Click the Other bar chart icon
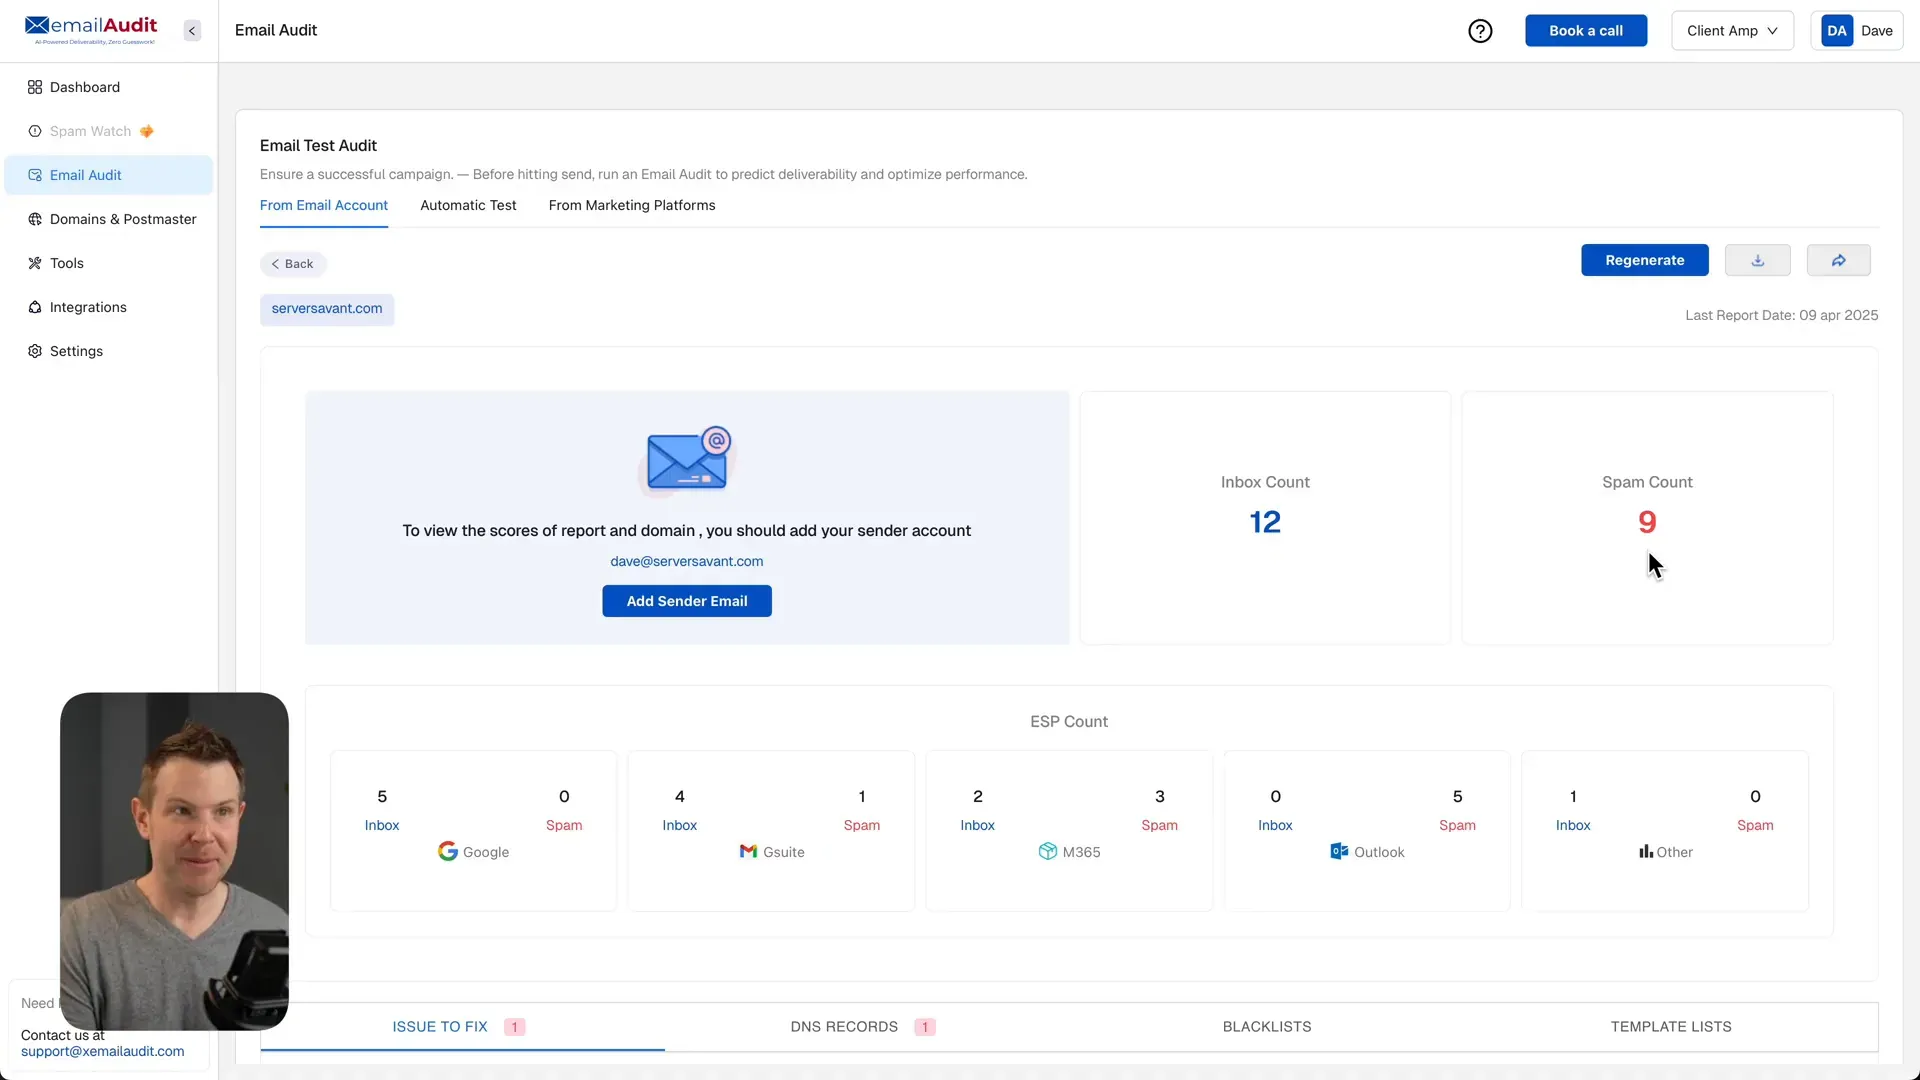This screenshot has height=1080, width=1920. (1645, 851)
